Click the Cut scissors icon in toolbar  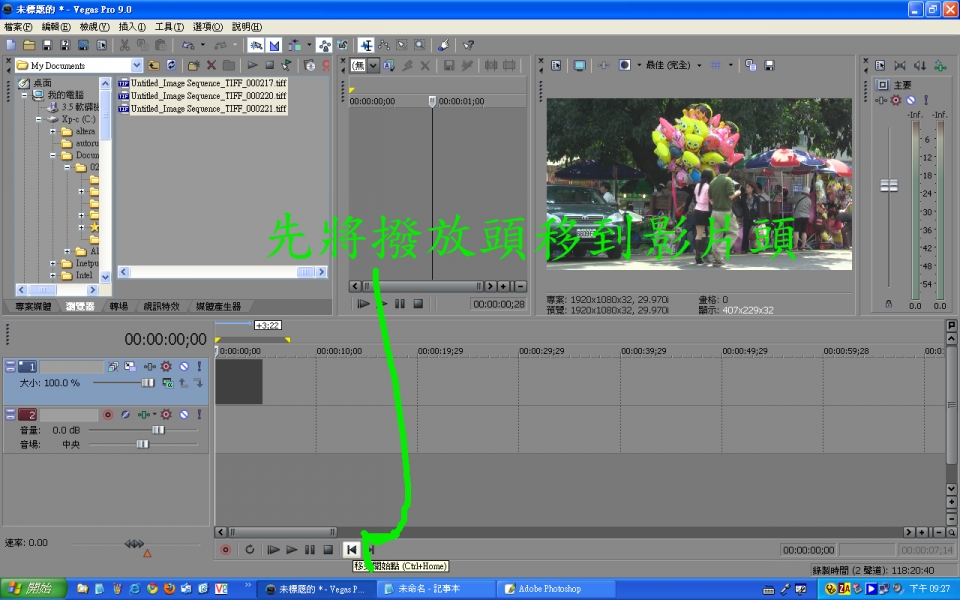coord(124,45)
